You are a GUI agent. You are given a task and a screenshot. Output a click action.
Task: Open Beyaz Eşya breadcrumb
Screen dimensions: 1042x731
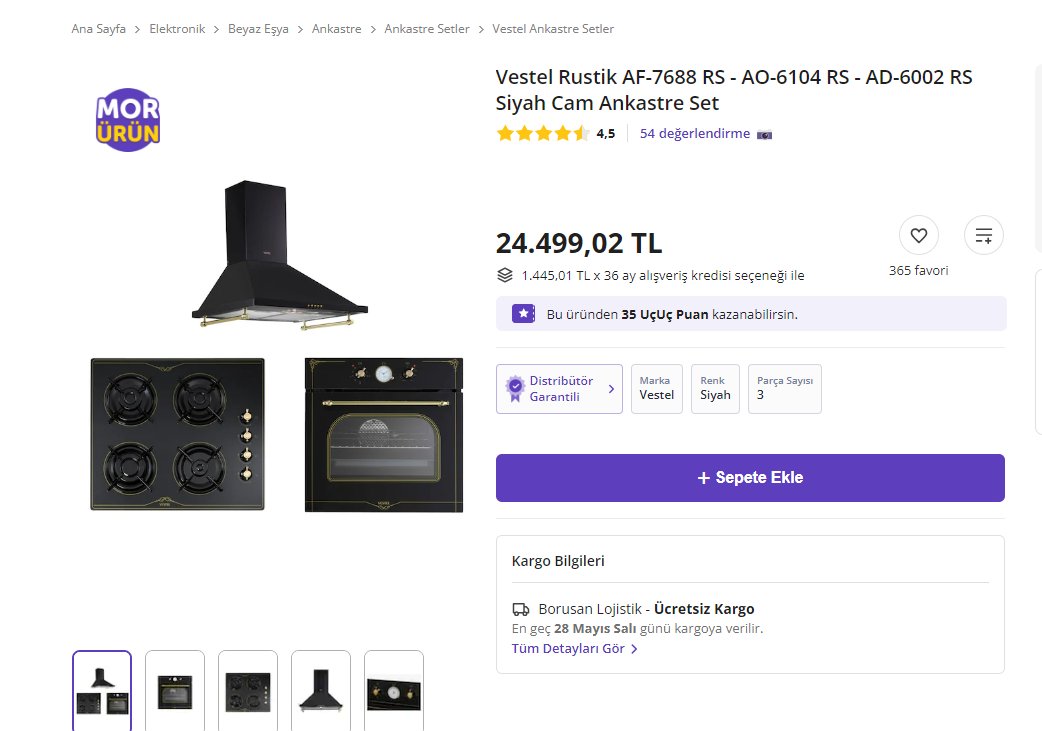(x=258, y=29)
